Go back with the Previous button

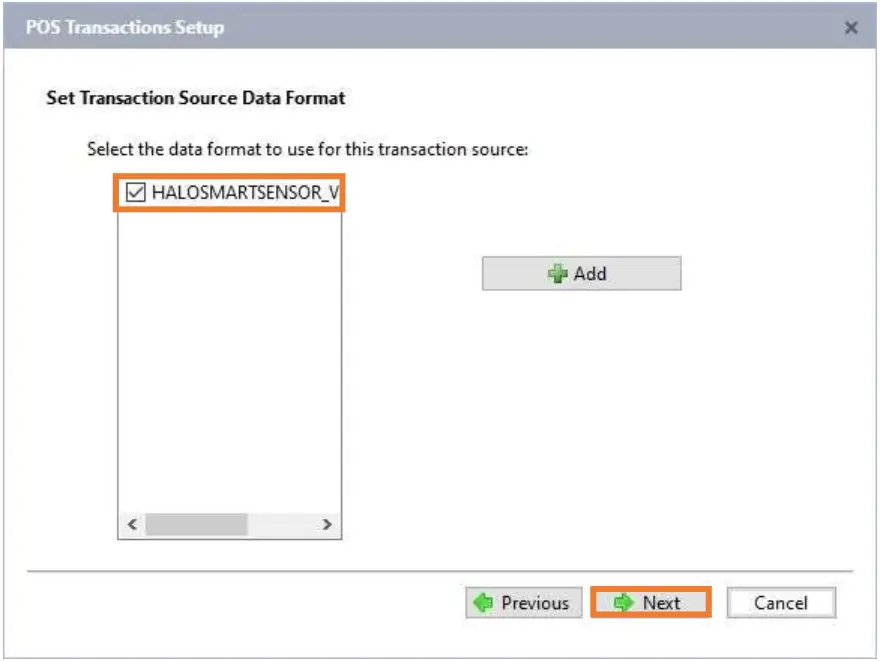523,603
